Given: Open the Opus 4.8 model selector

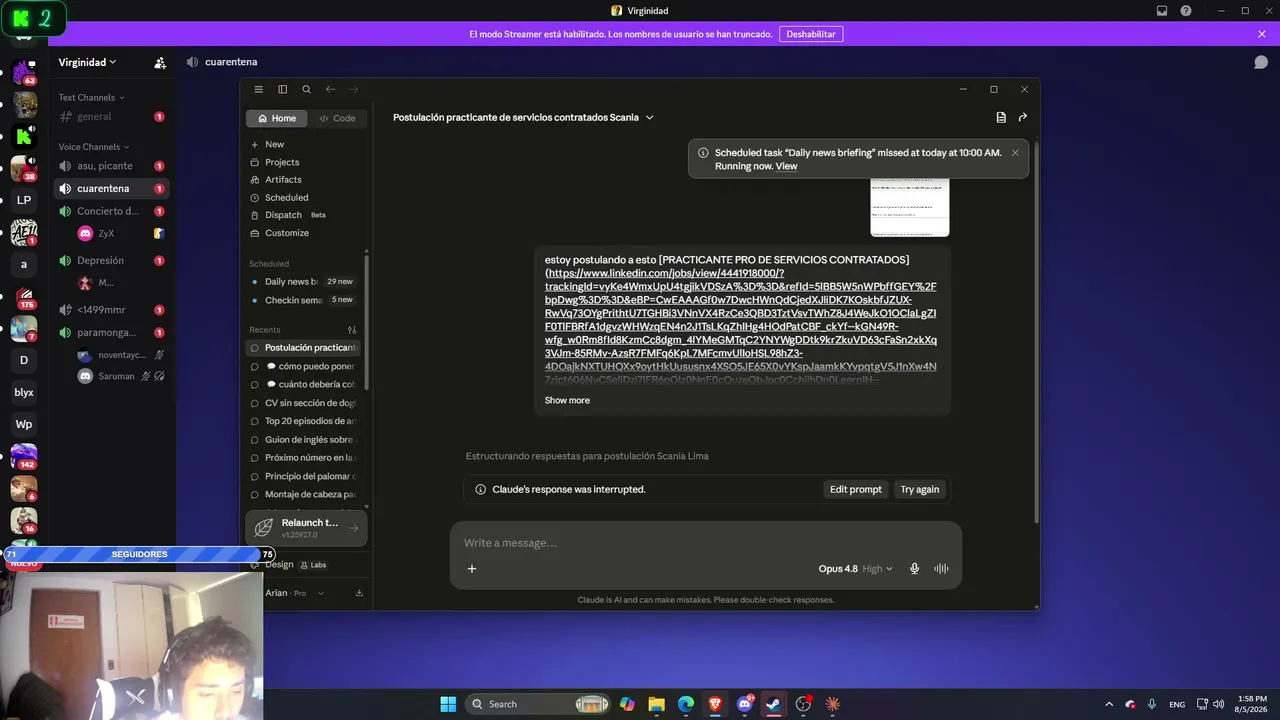Looking at the screenshot, I should click(855, 569).
